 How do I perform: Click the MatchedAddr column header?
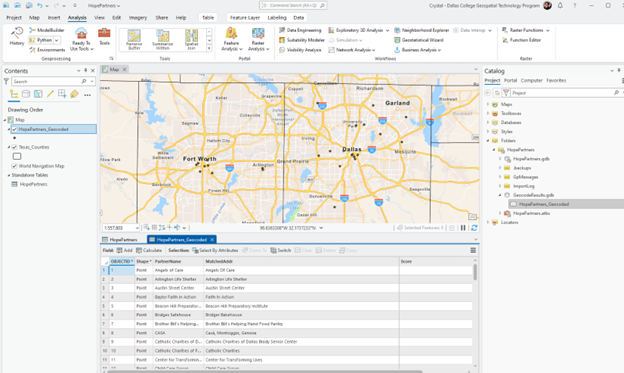pos(301,262)
